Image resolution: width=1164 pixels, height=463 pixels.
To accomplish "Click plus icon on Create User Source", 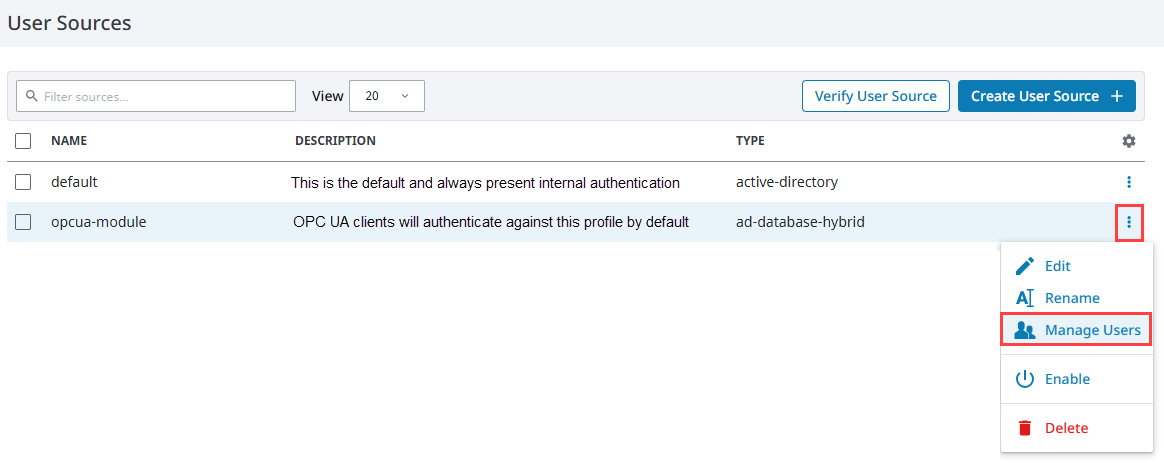I will (1116, 96).
